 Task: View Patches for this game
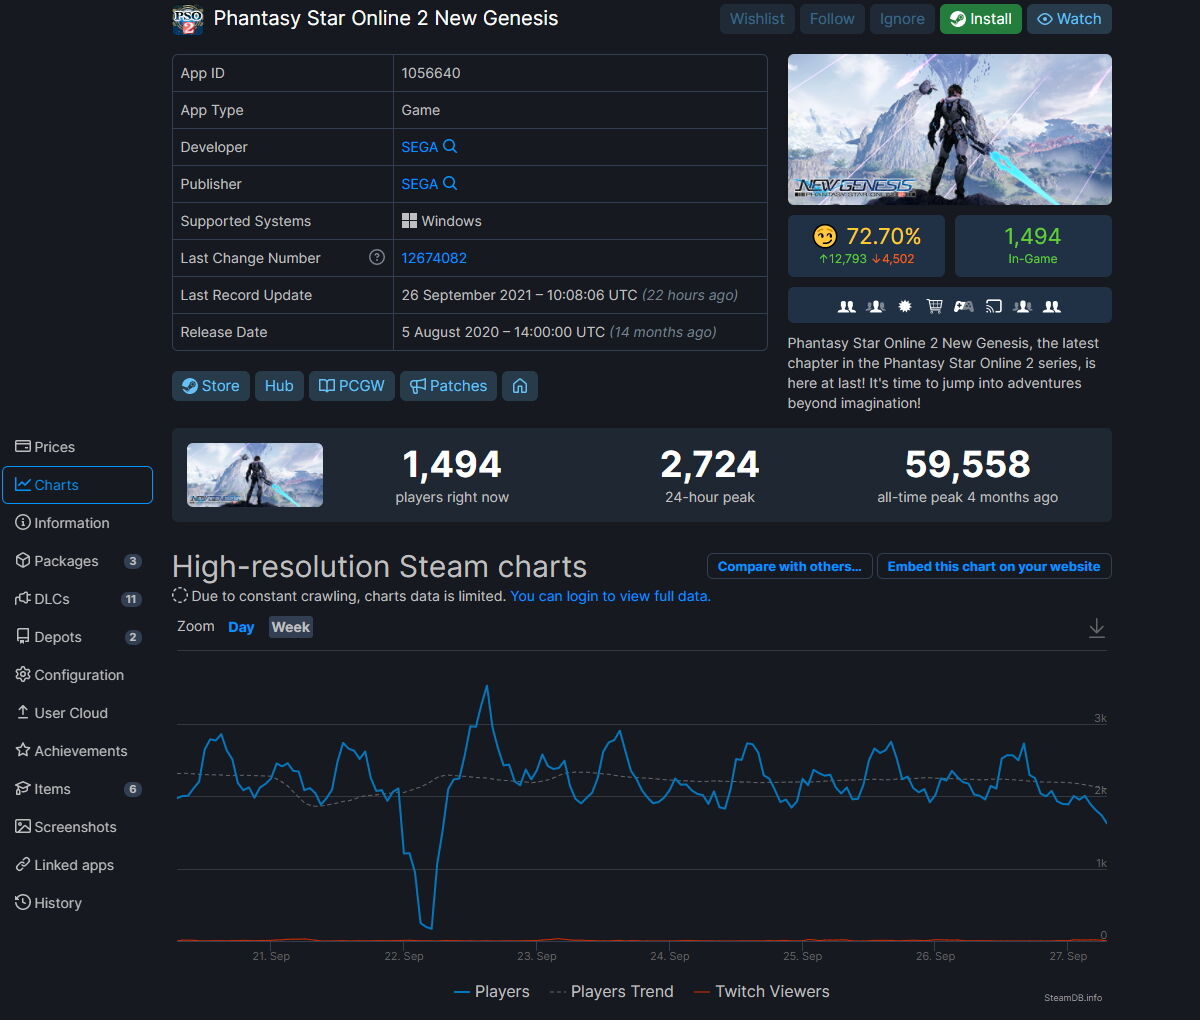pyautogui.click(x=448, y=386)
